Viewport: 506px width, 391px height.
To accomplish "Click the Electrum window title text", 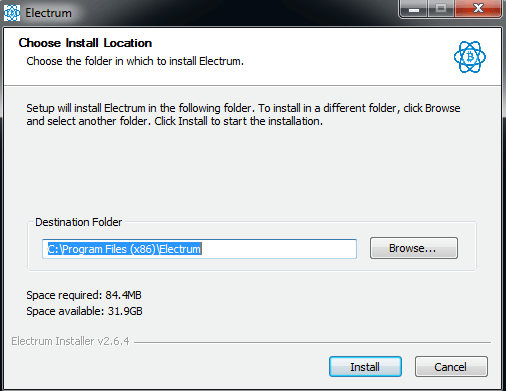I will [x=48, y=13].
